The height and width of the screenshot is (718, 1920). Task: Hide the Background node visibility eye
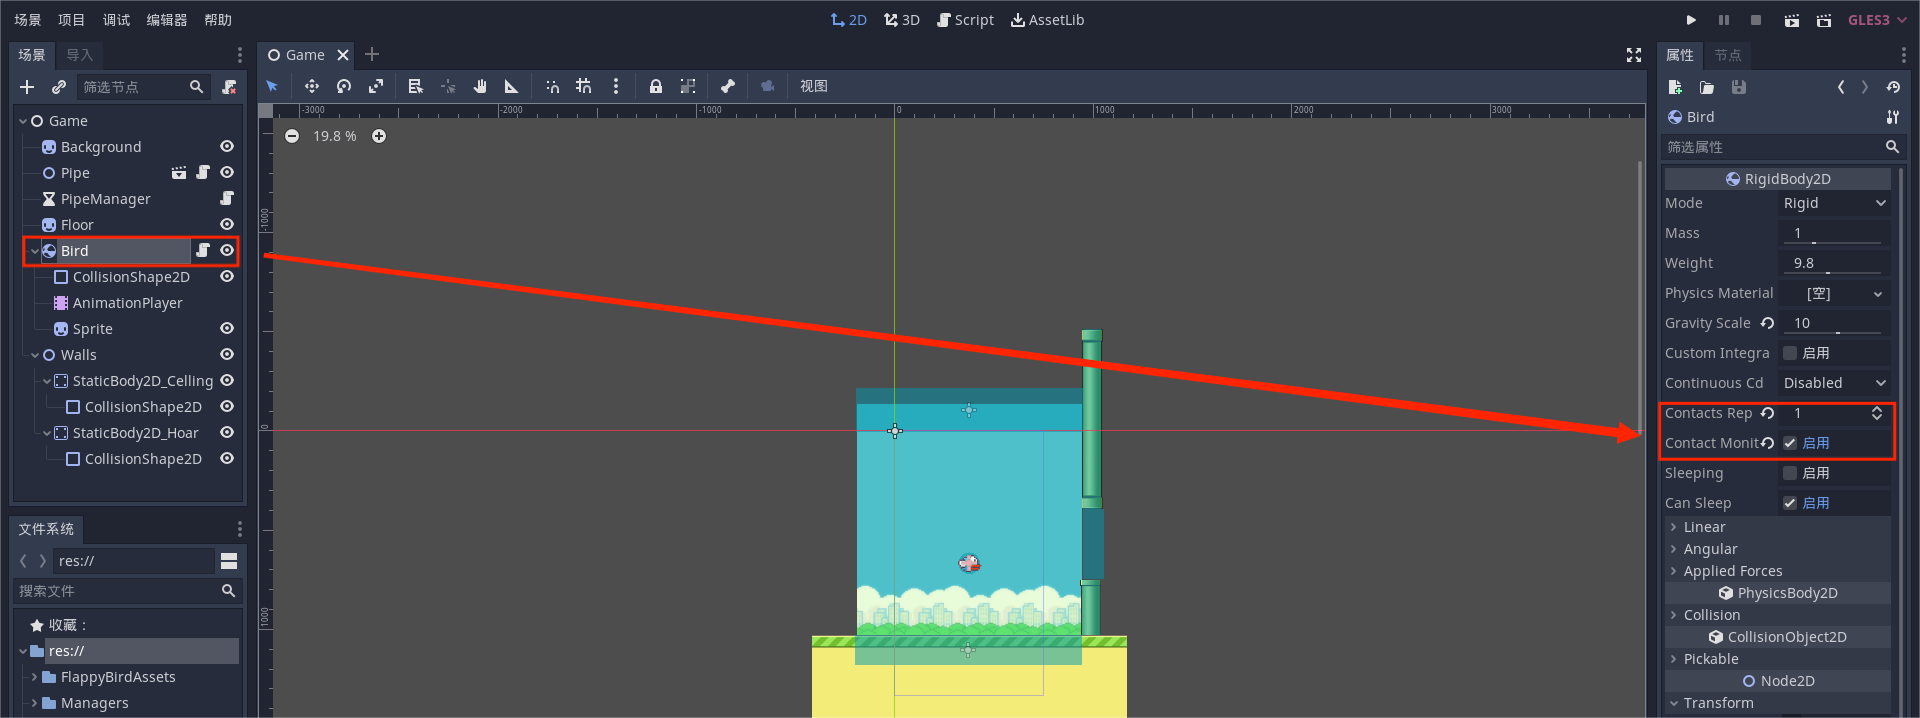coord(227,147)
